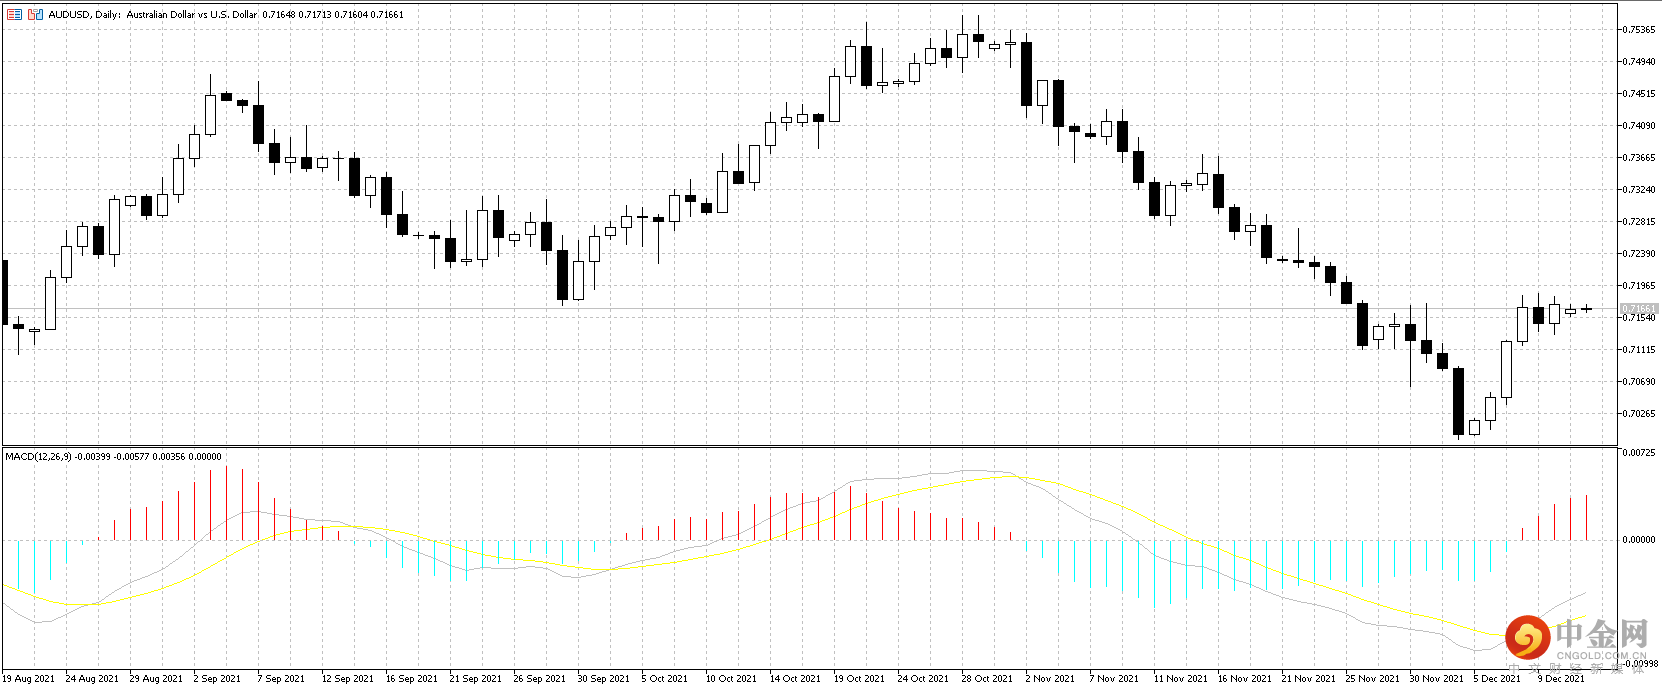Click the 29 Aug 2021 date label
The height and width of the screenshot is (687, 1662).
click(x=156, y=678)
